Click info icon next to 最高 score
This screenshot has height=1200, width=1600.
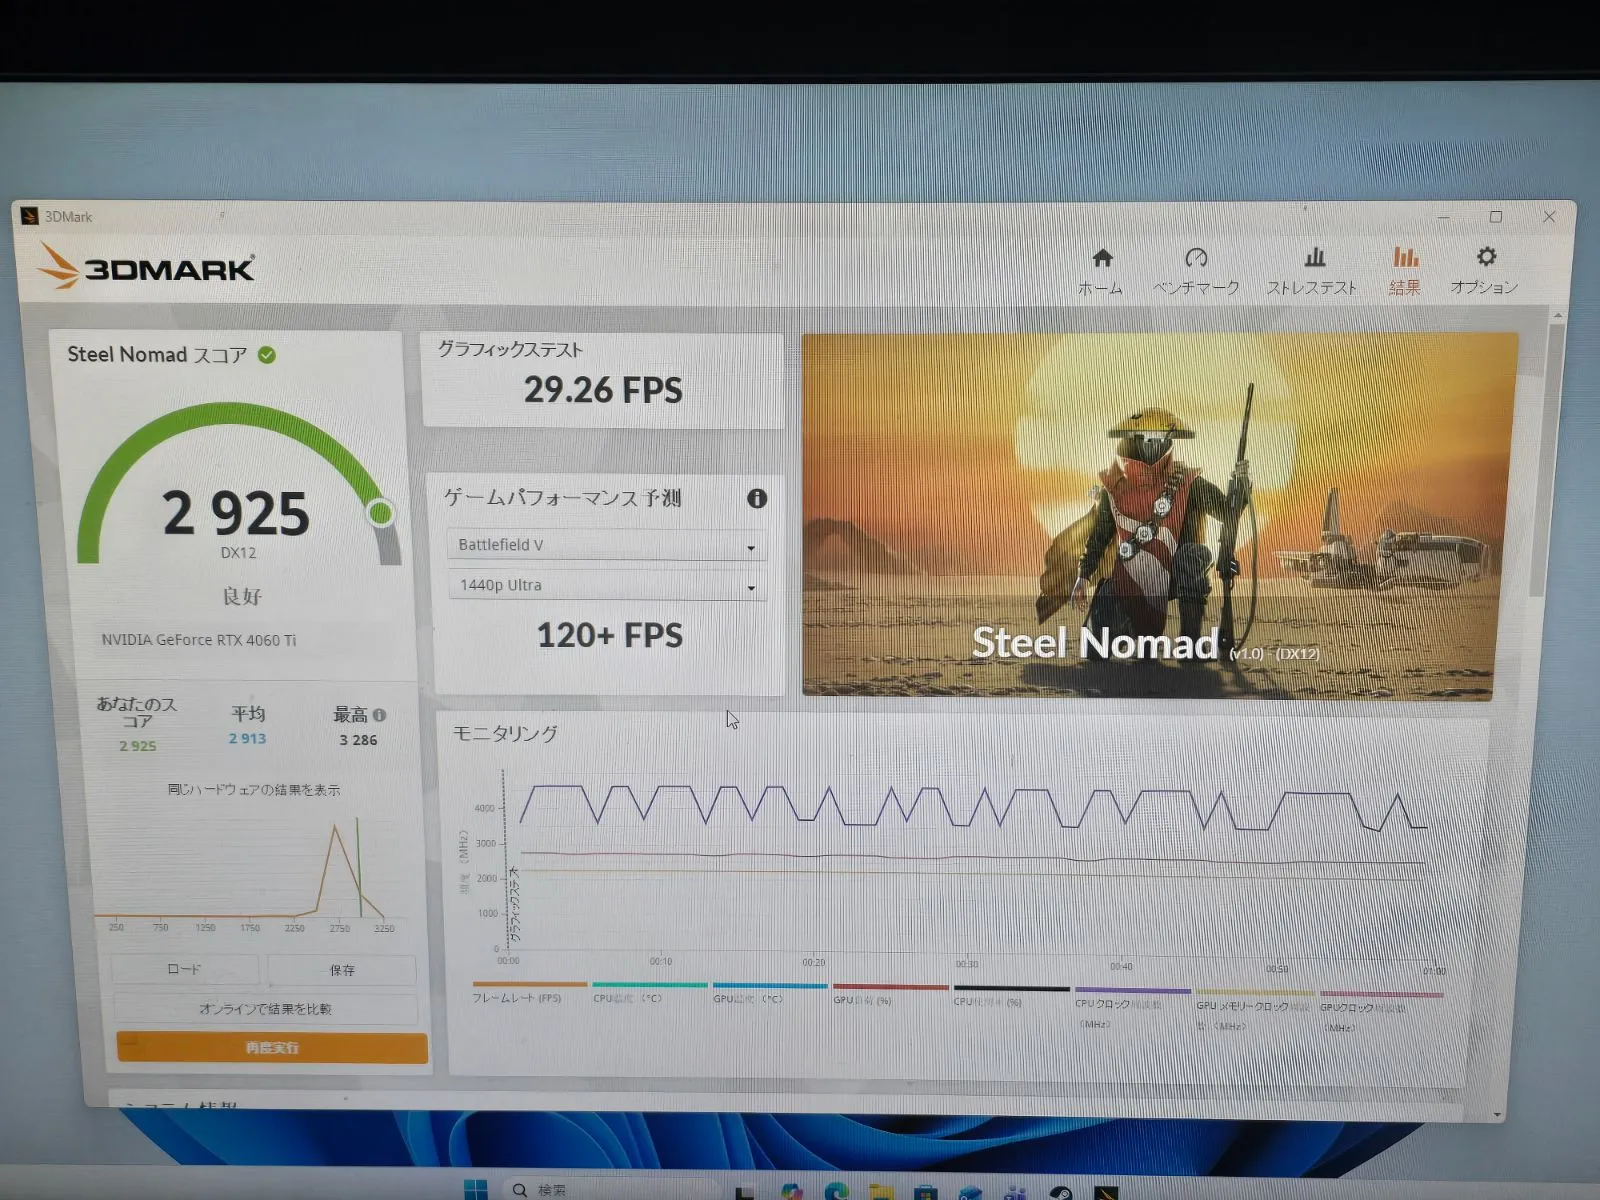(x=380, y=715)
